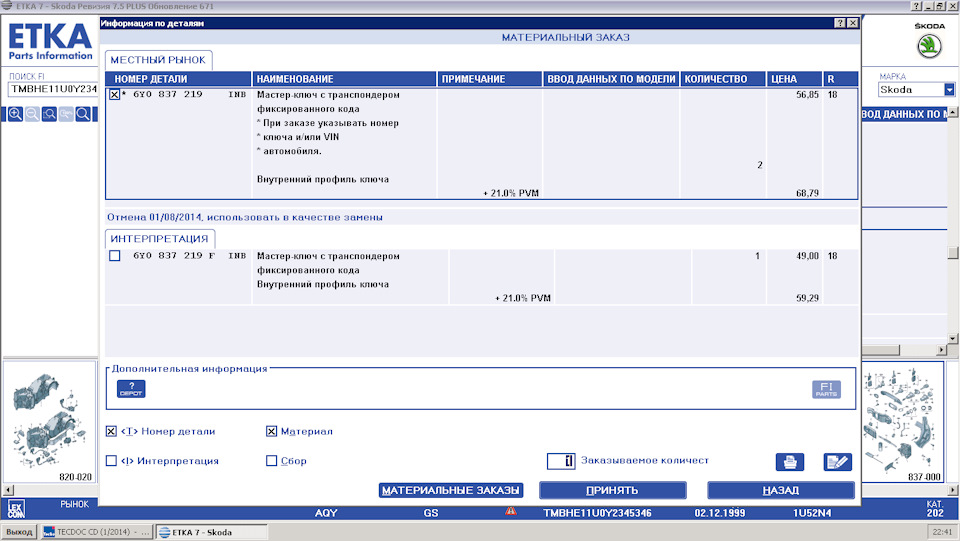
Task: Toggle the Материал checkbox
Action: pyautogui.click(x=271, y=431)
